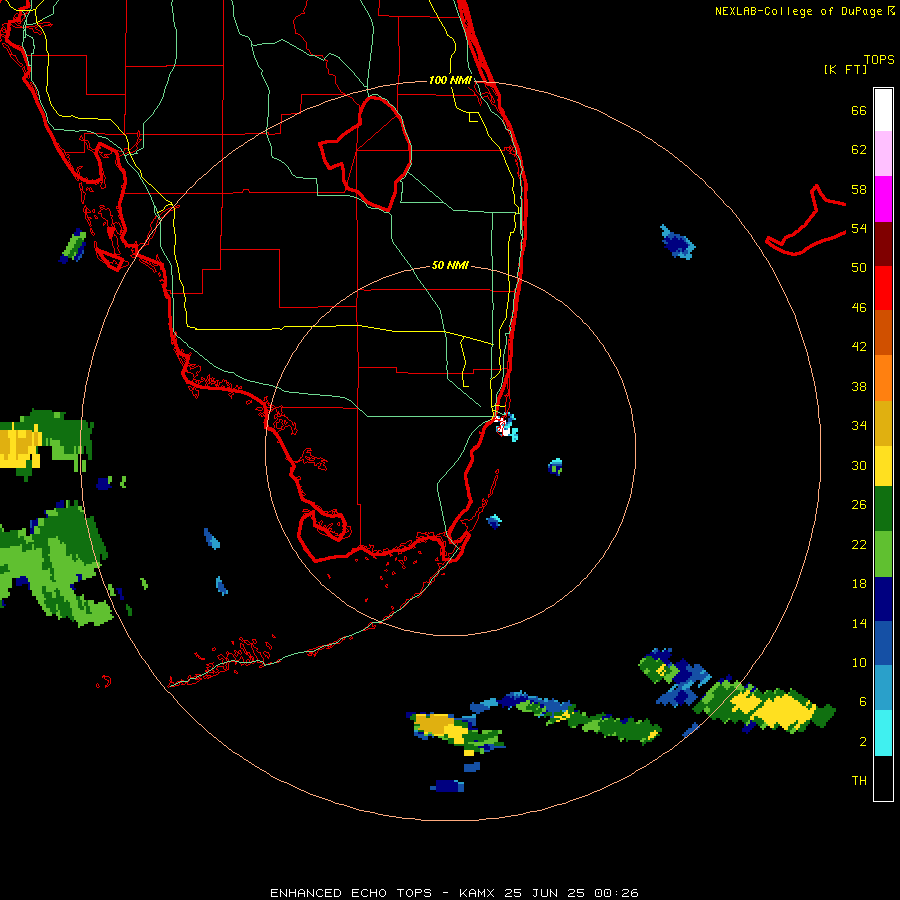Click the 50 NMI range ring label
Image resolution: width=900 pixels, height=900 pixels.
[450, 265]
